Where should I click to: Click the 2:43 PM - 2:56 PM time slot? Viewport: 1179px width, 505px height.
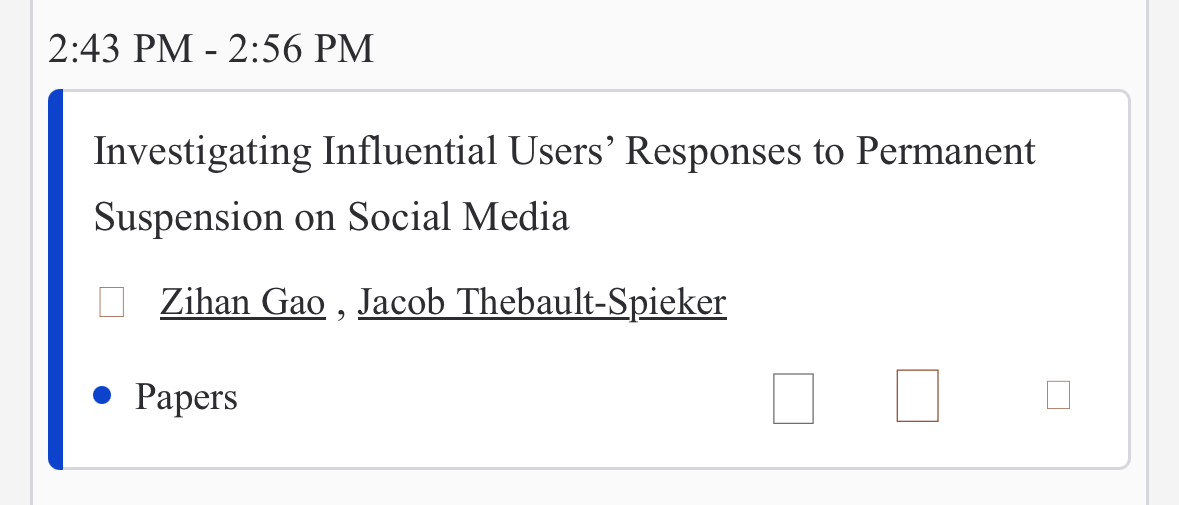click(211, 50)
